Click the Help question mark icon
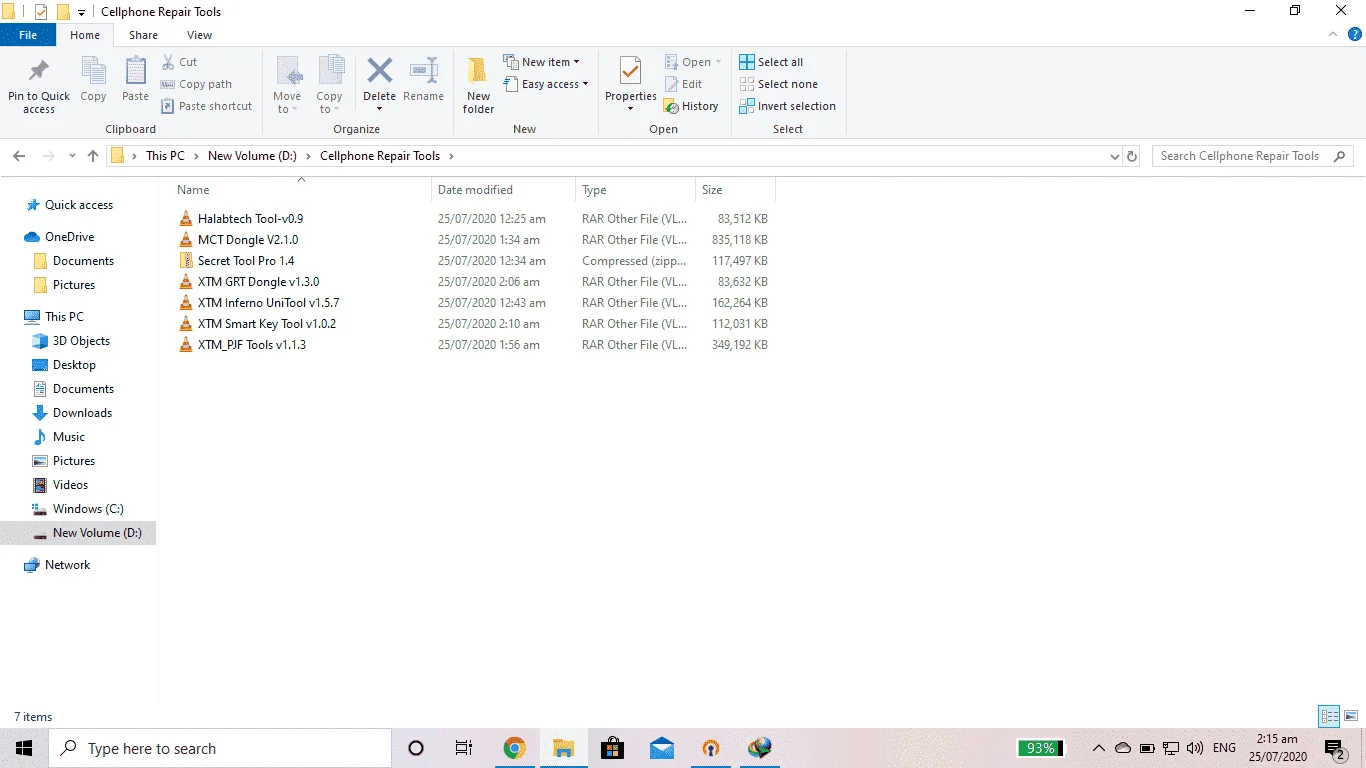The width and height of the screenshot is (1366, 768). (x=1355, y=34)
